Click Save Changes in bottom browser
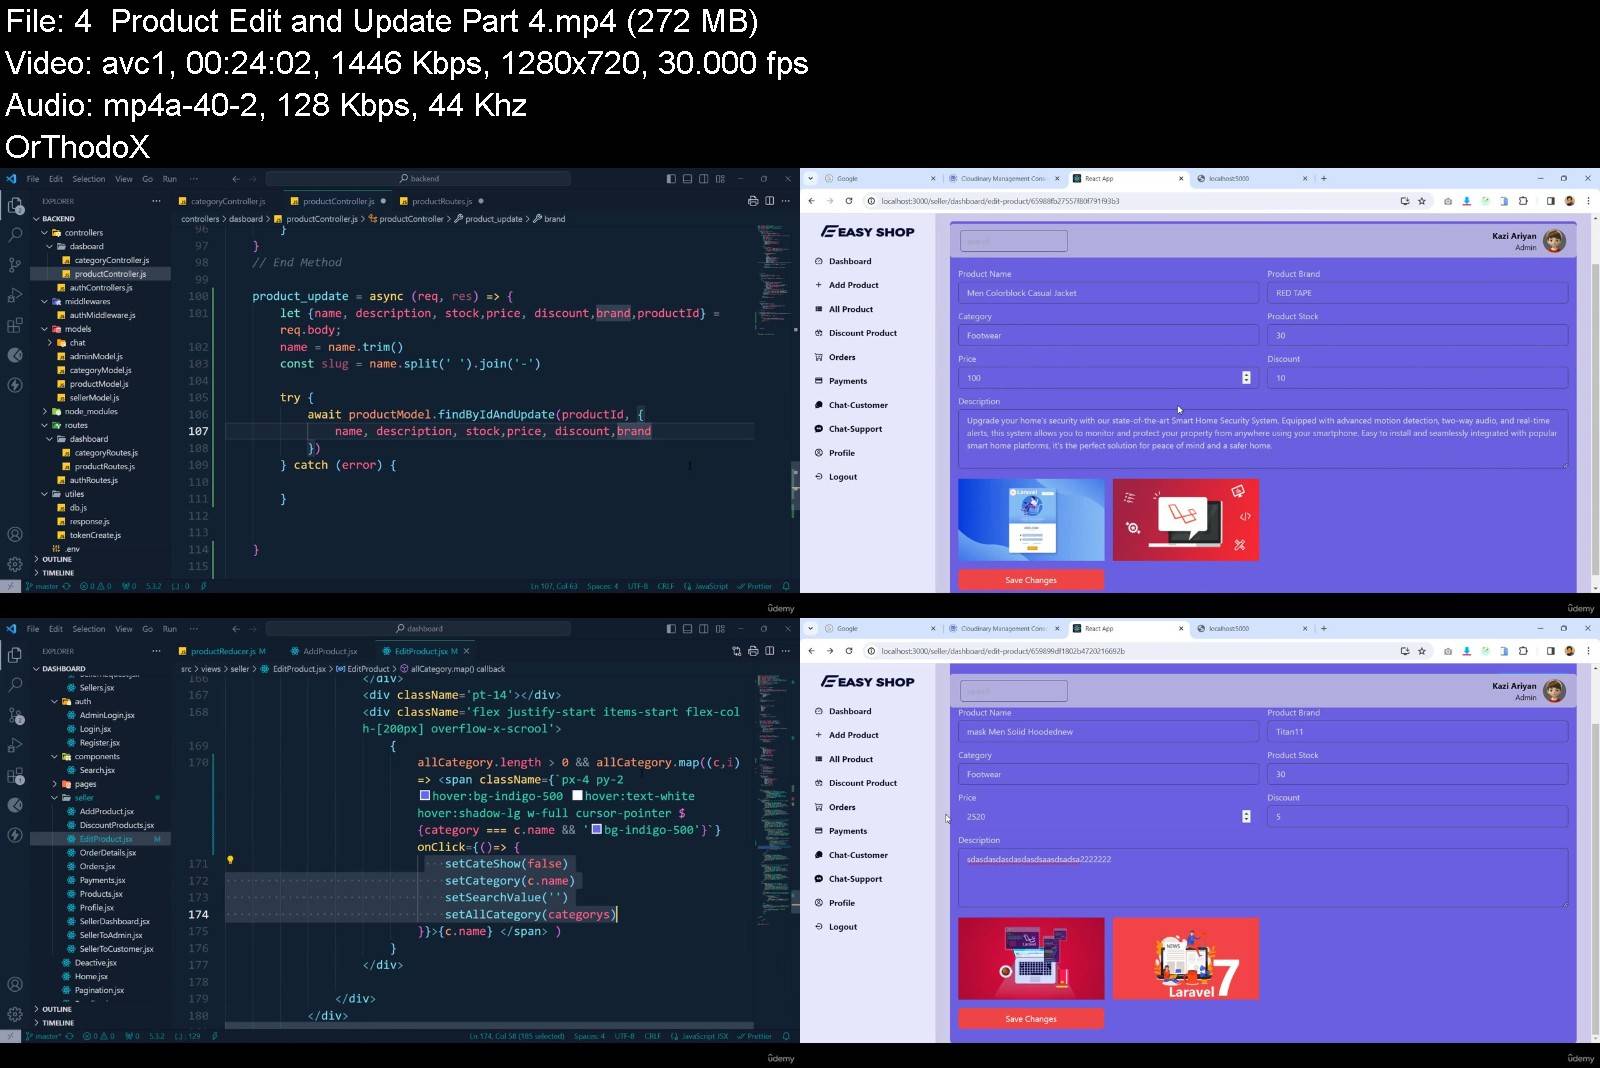Viewport: 1600px width, 1068px height. click(1031, 1019)
